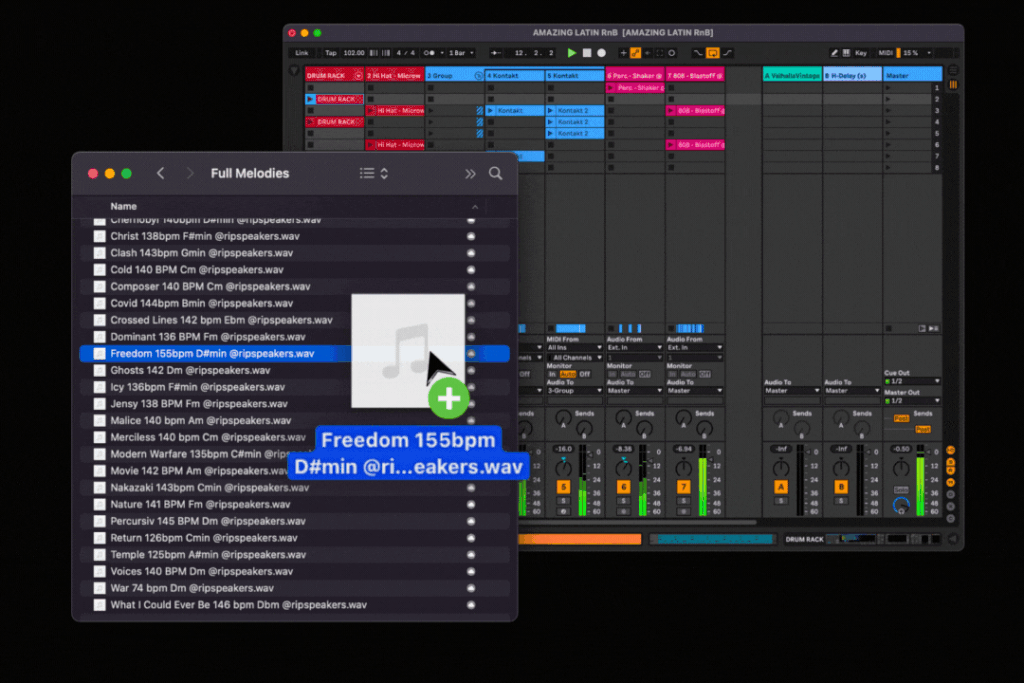
Task: Open 1 Bar quantization dropdown
Action: (461, 53)
